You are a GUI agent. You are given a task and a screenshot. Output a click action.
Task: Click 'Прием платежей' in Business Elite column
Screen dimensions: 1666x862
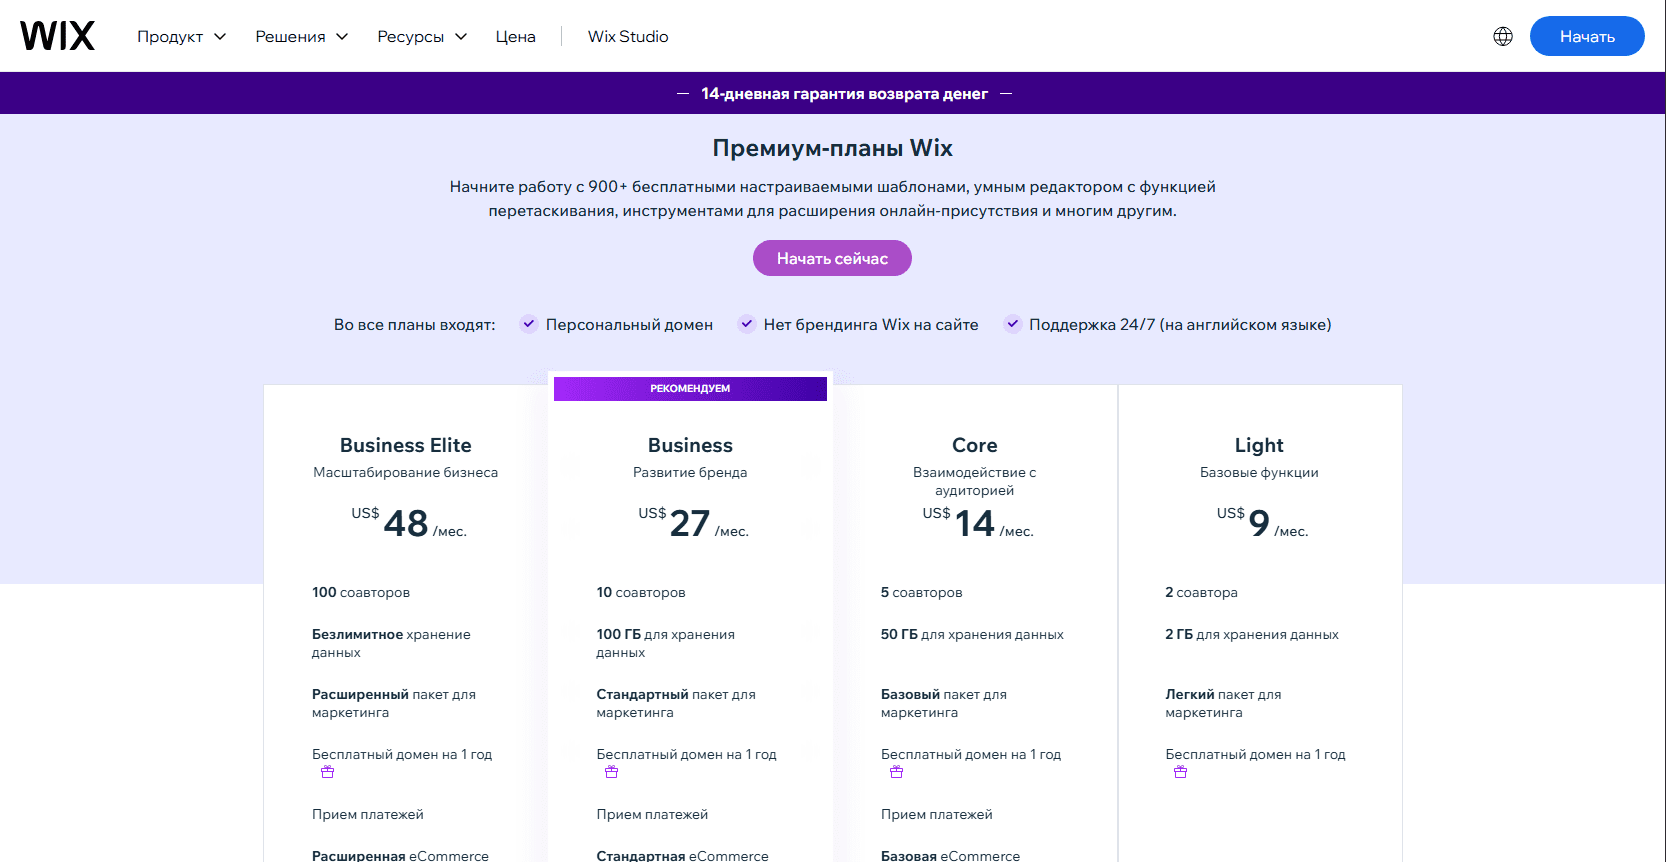point(368,814)
